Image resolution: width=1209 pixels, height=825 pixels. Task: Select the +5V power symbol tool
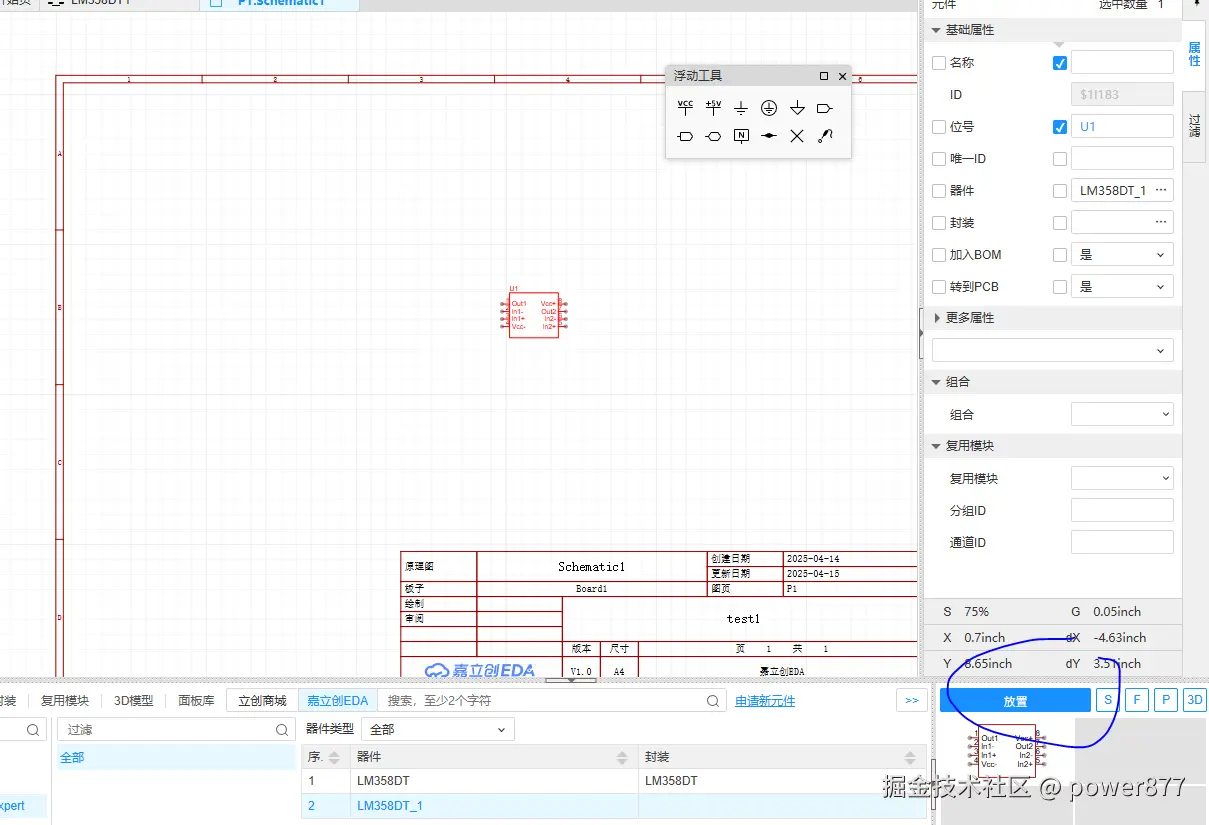click(x=713, y=108)
